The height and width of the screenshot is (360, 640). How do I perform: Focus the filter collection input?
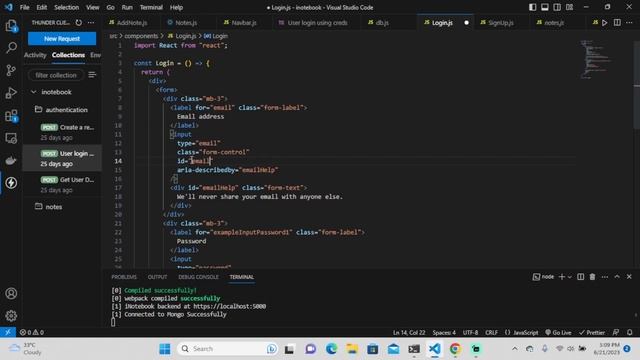(x=56, y=75)
